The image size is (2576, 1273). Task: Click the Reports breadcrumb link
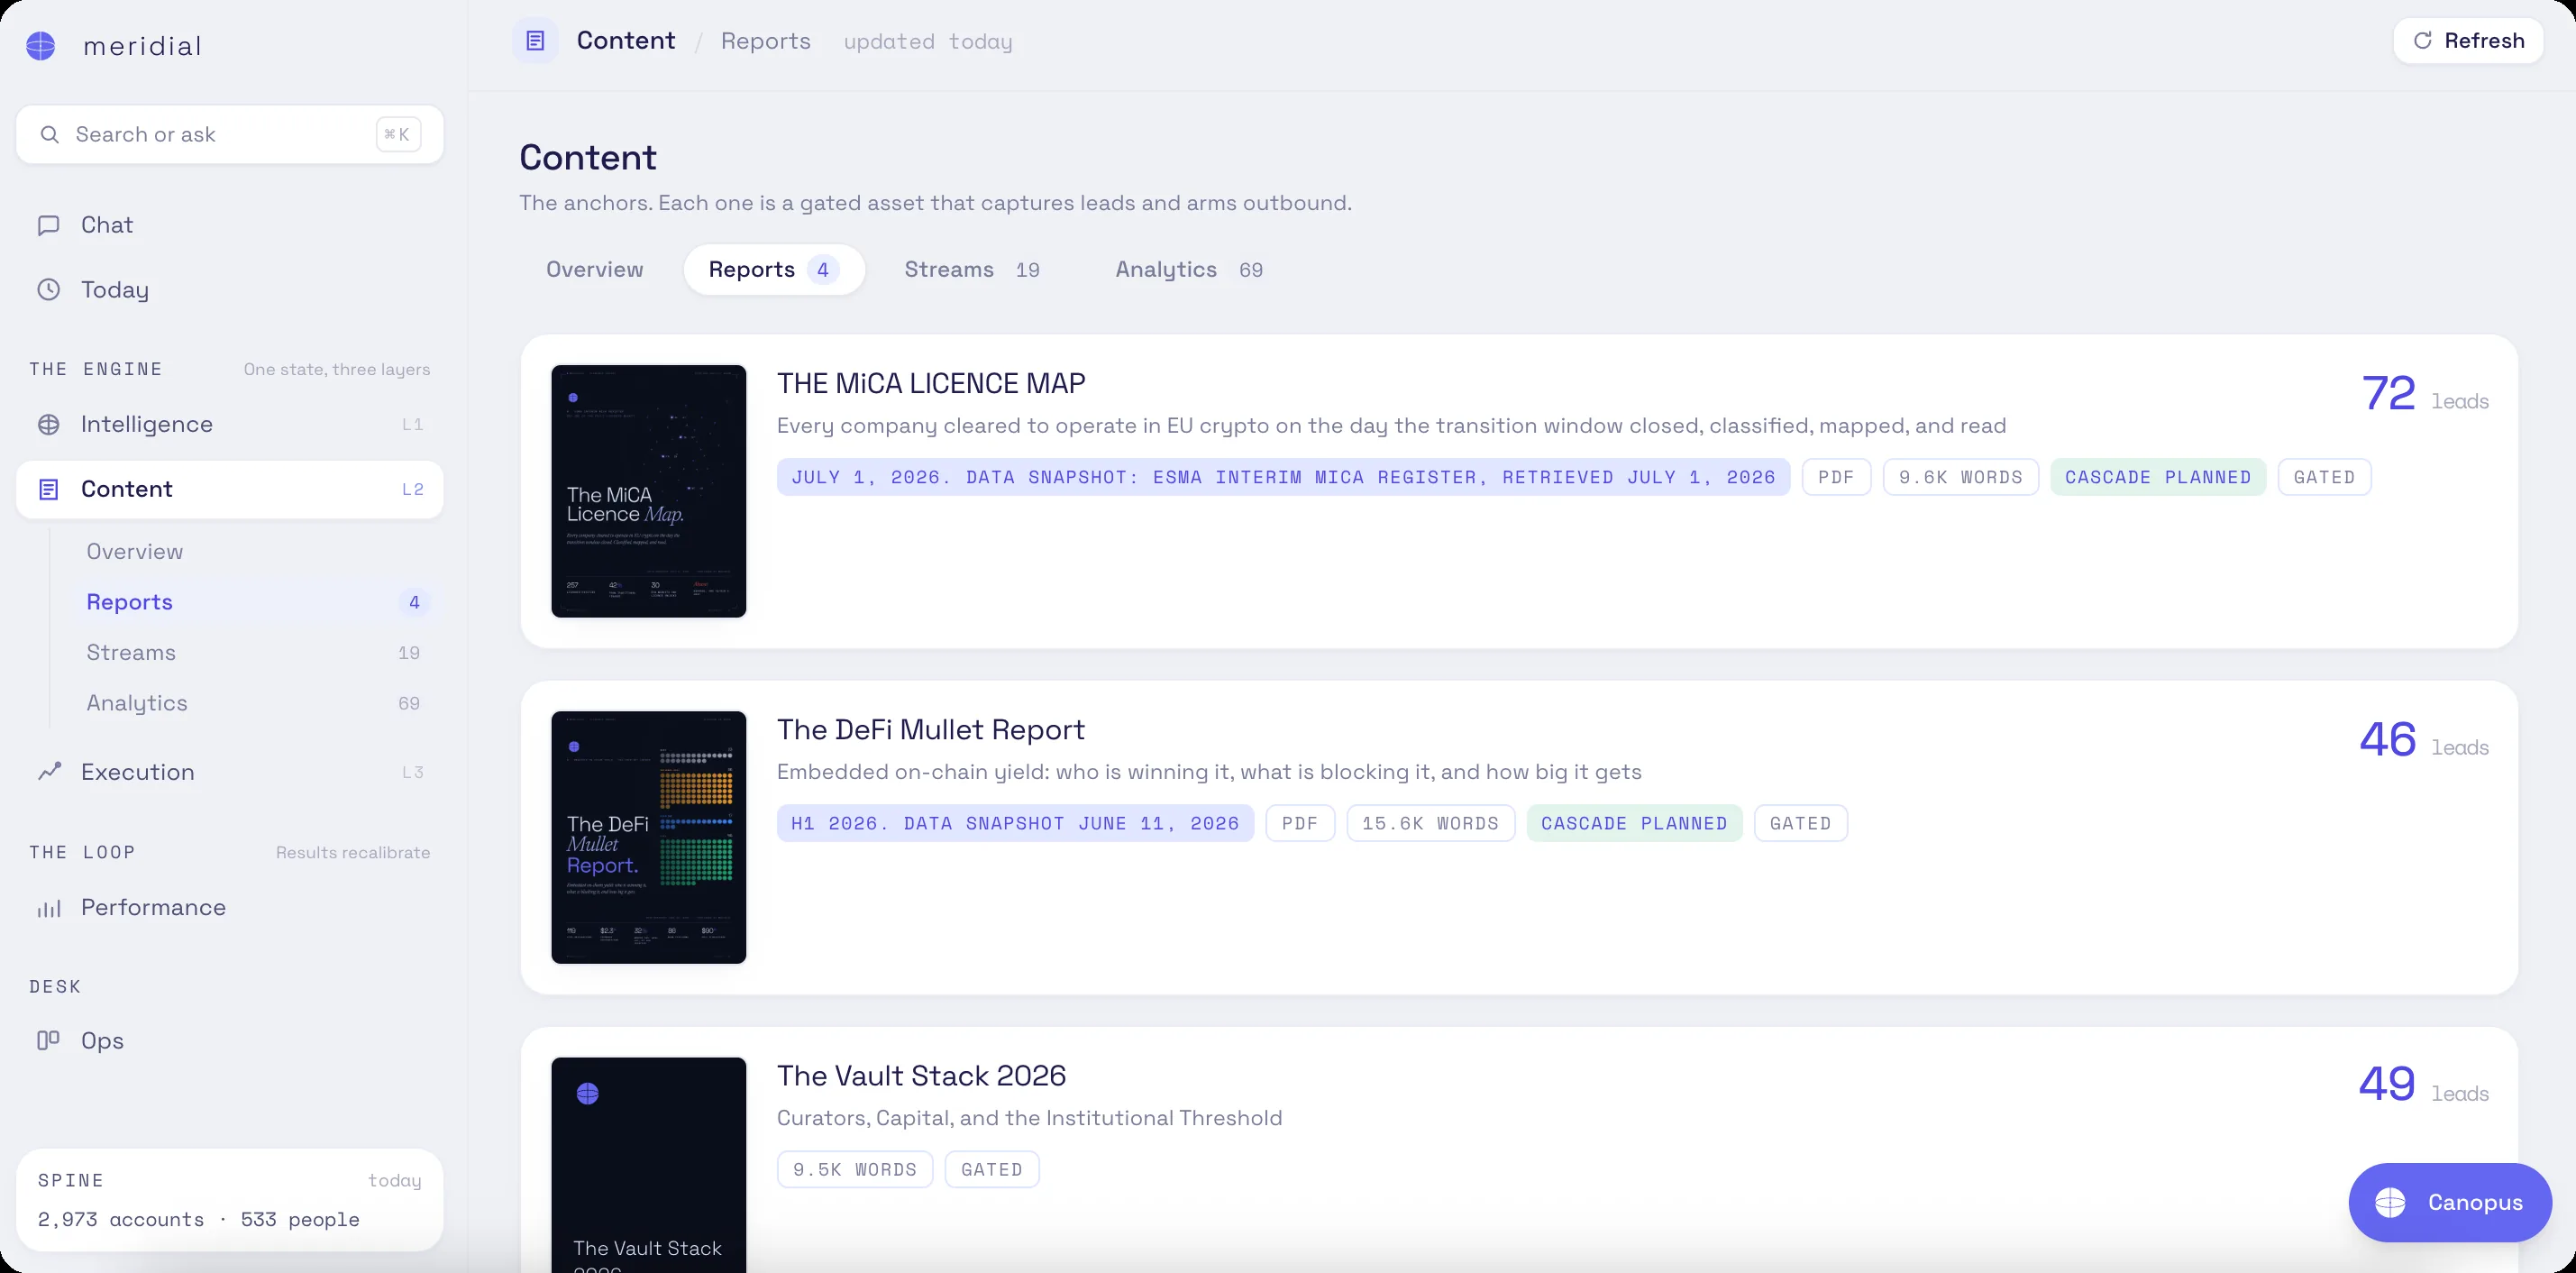(766, 41)
